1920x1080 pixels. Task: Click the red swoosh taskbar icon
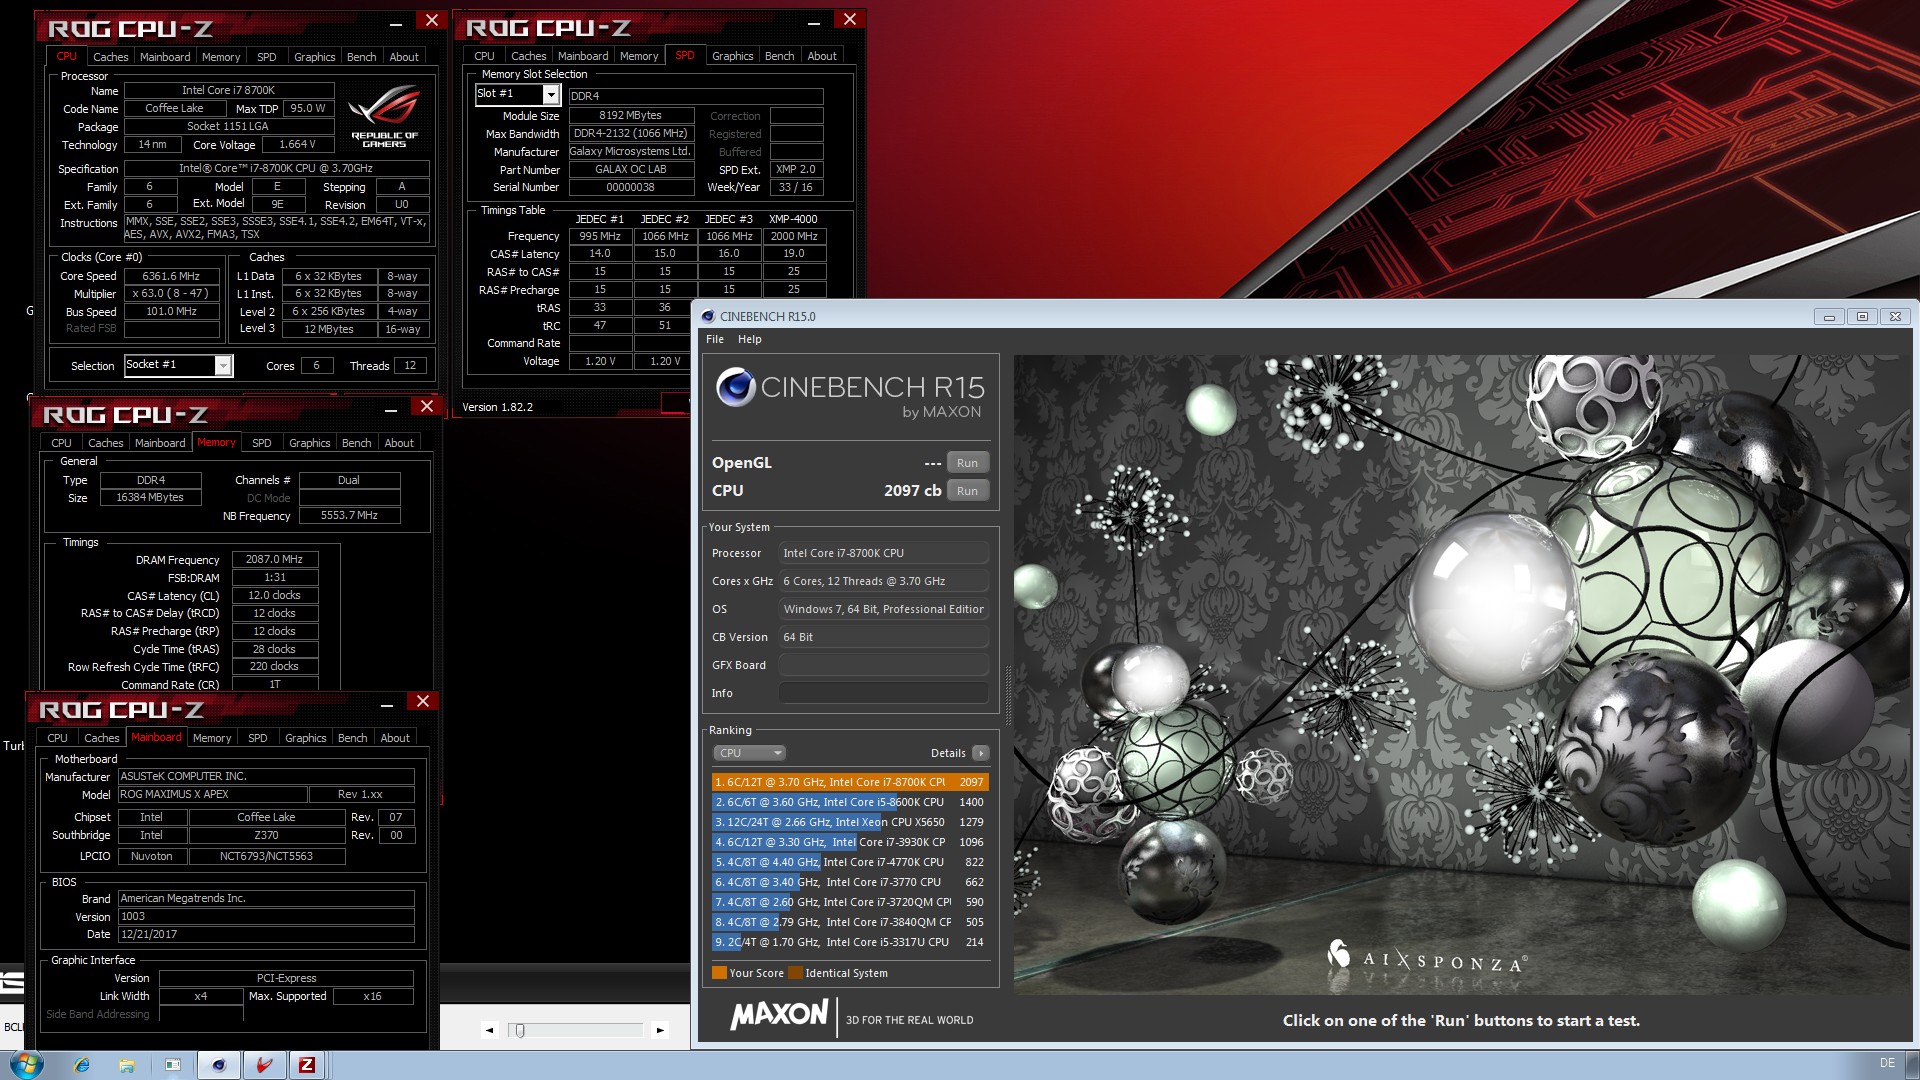[265, 1065]
